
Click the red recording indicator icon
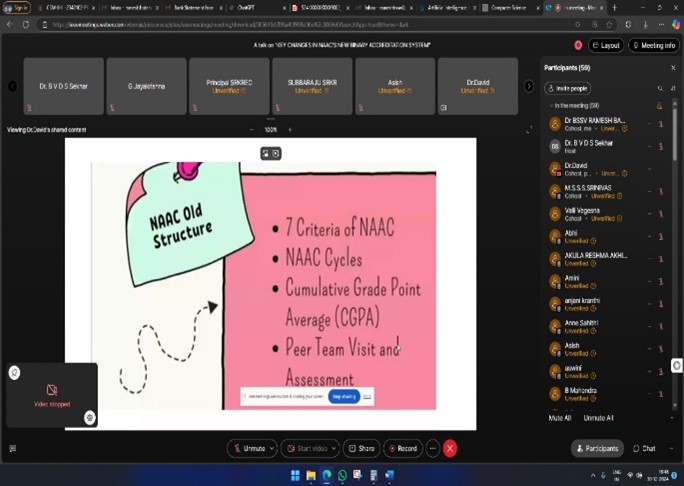click(x=578, y=45)
